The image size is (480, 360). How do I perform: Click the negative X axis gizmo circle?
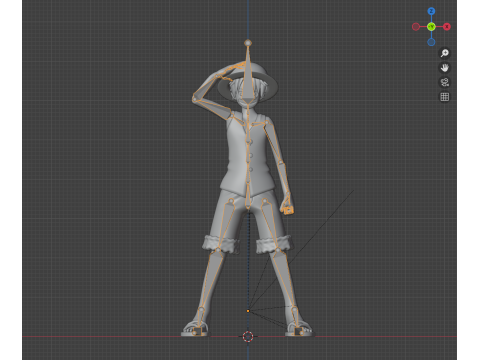pos(416,27)
